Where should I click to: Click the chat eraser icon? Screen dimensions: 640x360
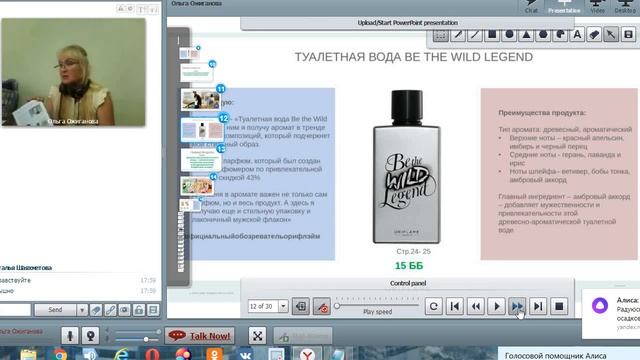96,310
